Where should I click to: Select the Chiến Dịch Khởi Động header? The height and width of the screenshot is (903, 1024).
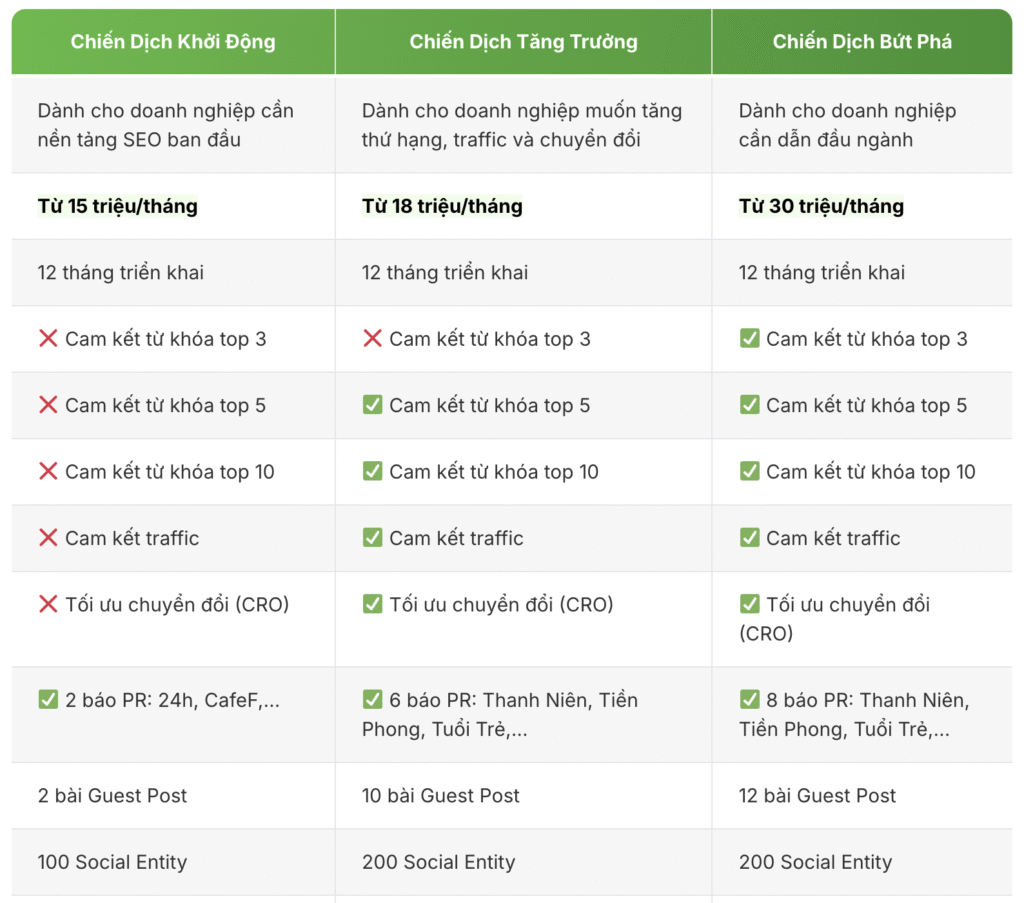[173, 42]
